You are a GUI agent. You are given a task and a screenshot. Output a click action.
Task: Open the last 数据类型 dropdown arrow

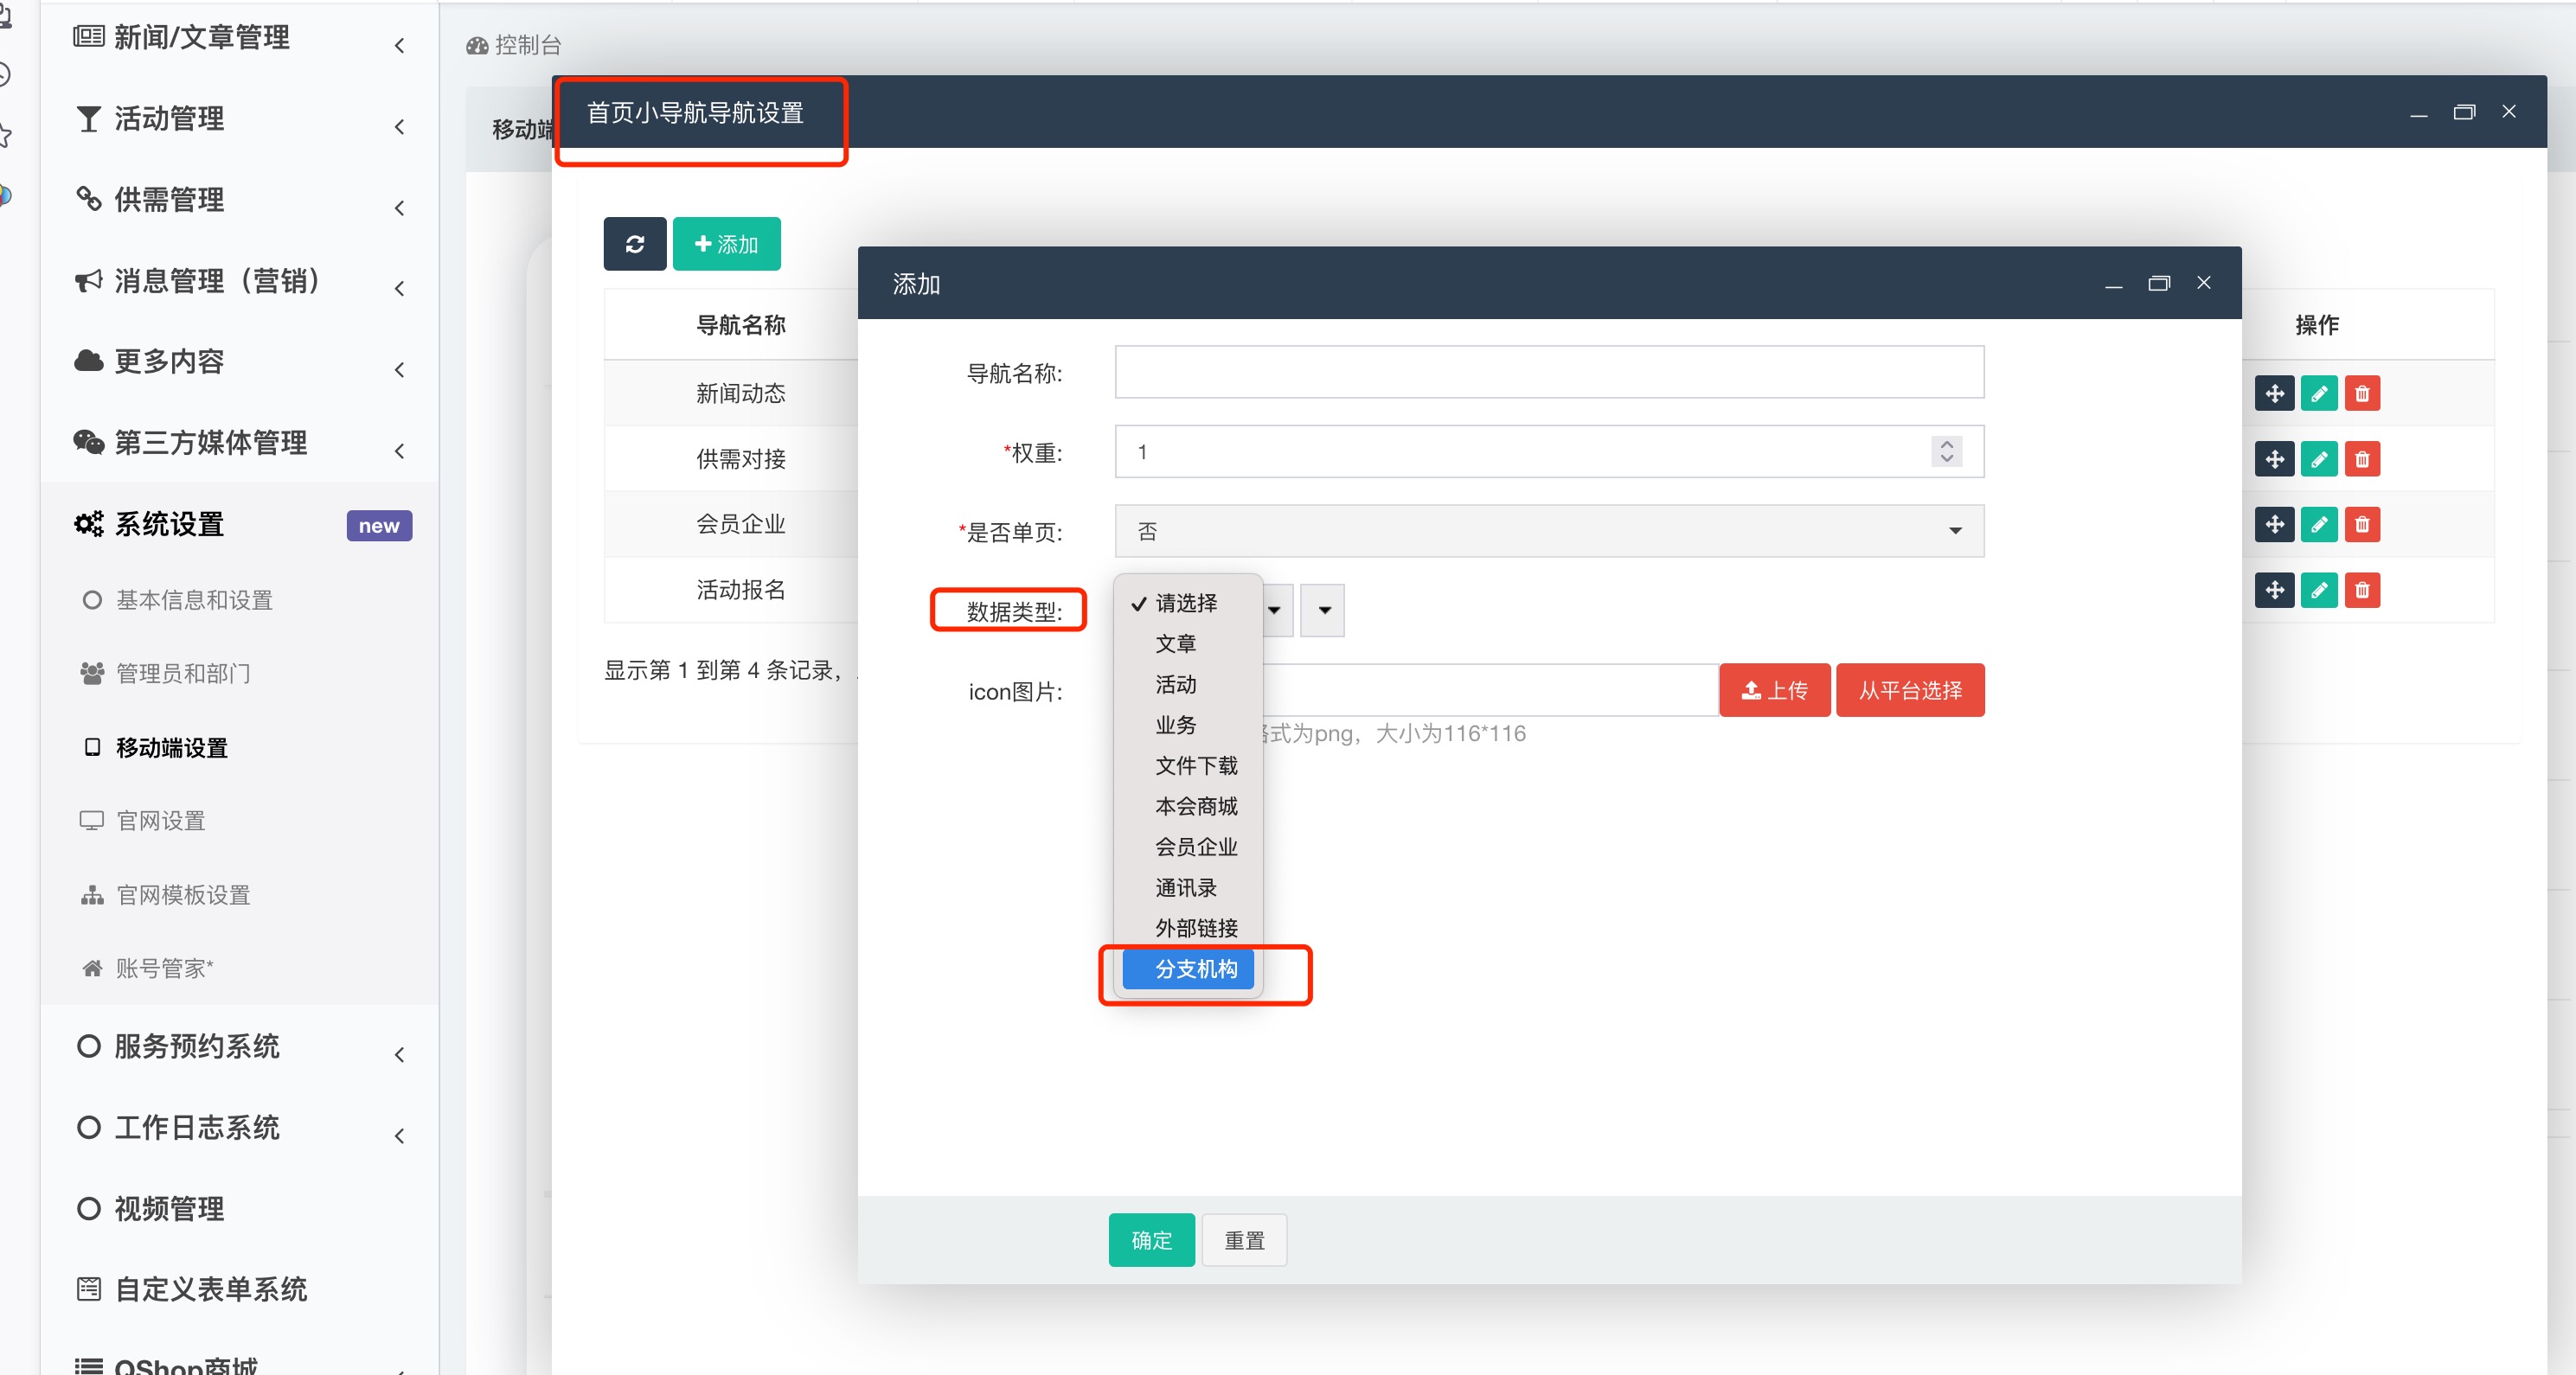[x=1323, y=611]
